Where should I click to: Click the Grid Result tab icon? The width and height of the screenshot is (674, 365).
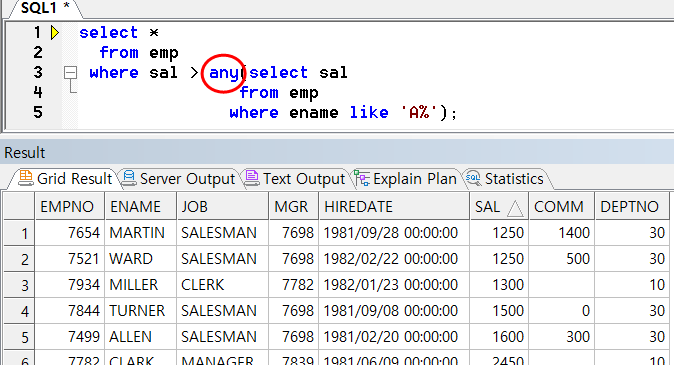26,178
